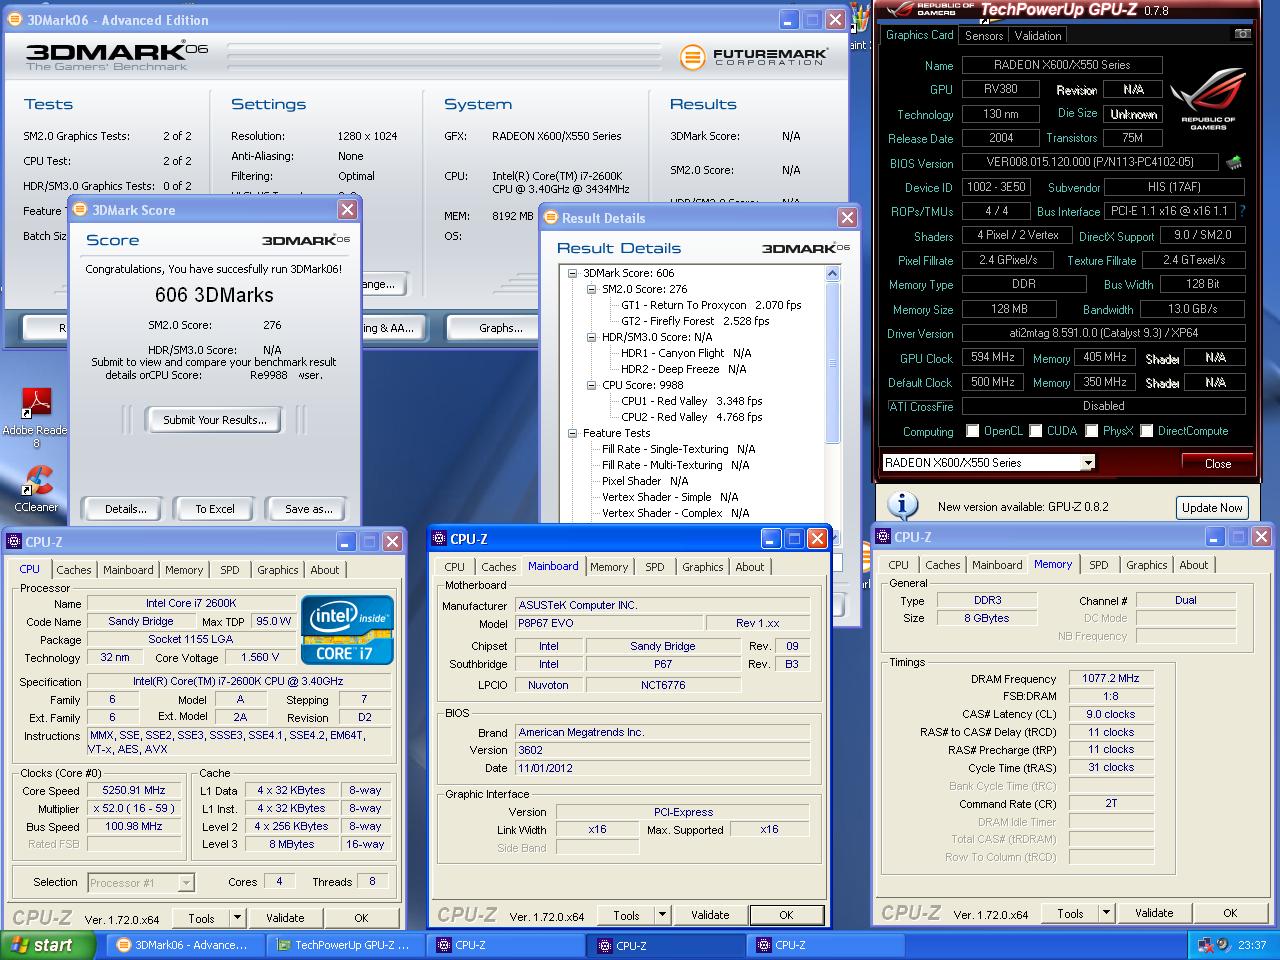Select HDR1 - Canyon Flight row
The image size is (1280, 960).
pos(686,353)
